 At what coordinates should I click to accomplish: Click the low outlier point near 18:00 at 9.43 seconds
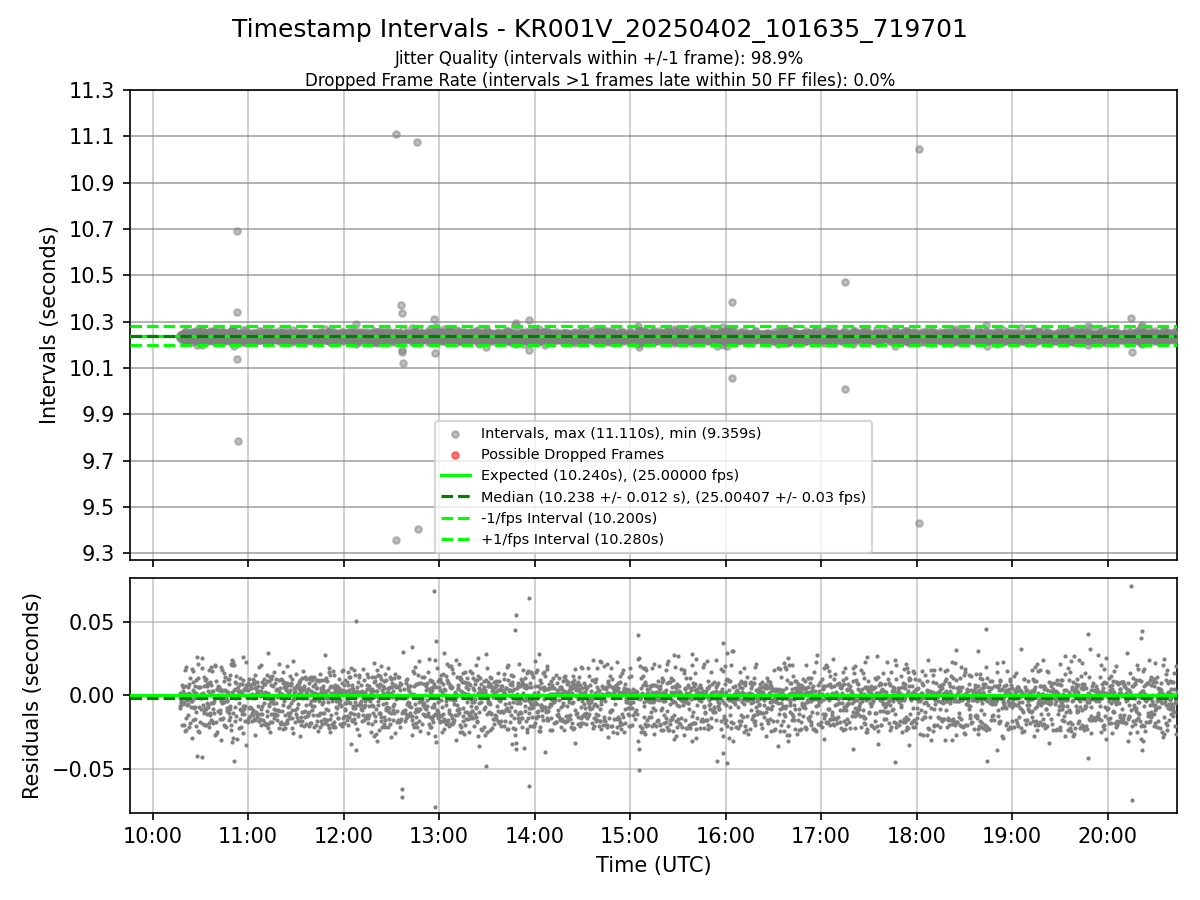(919, 523)
